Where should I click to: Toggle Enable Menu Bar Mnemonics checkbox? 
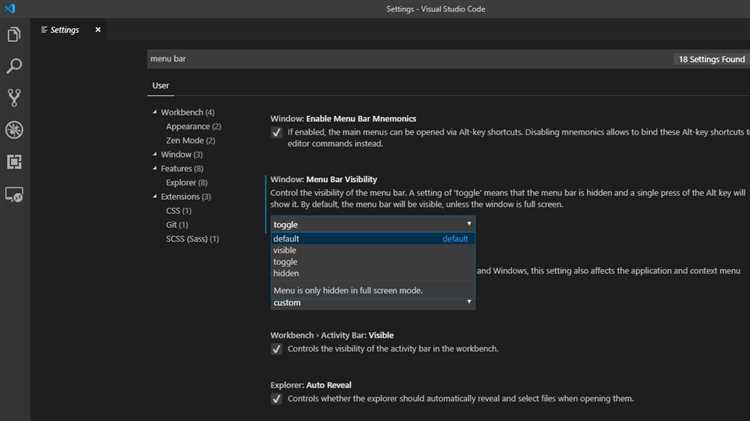[276, 133]
